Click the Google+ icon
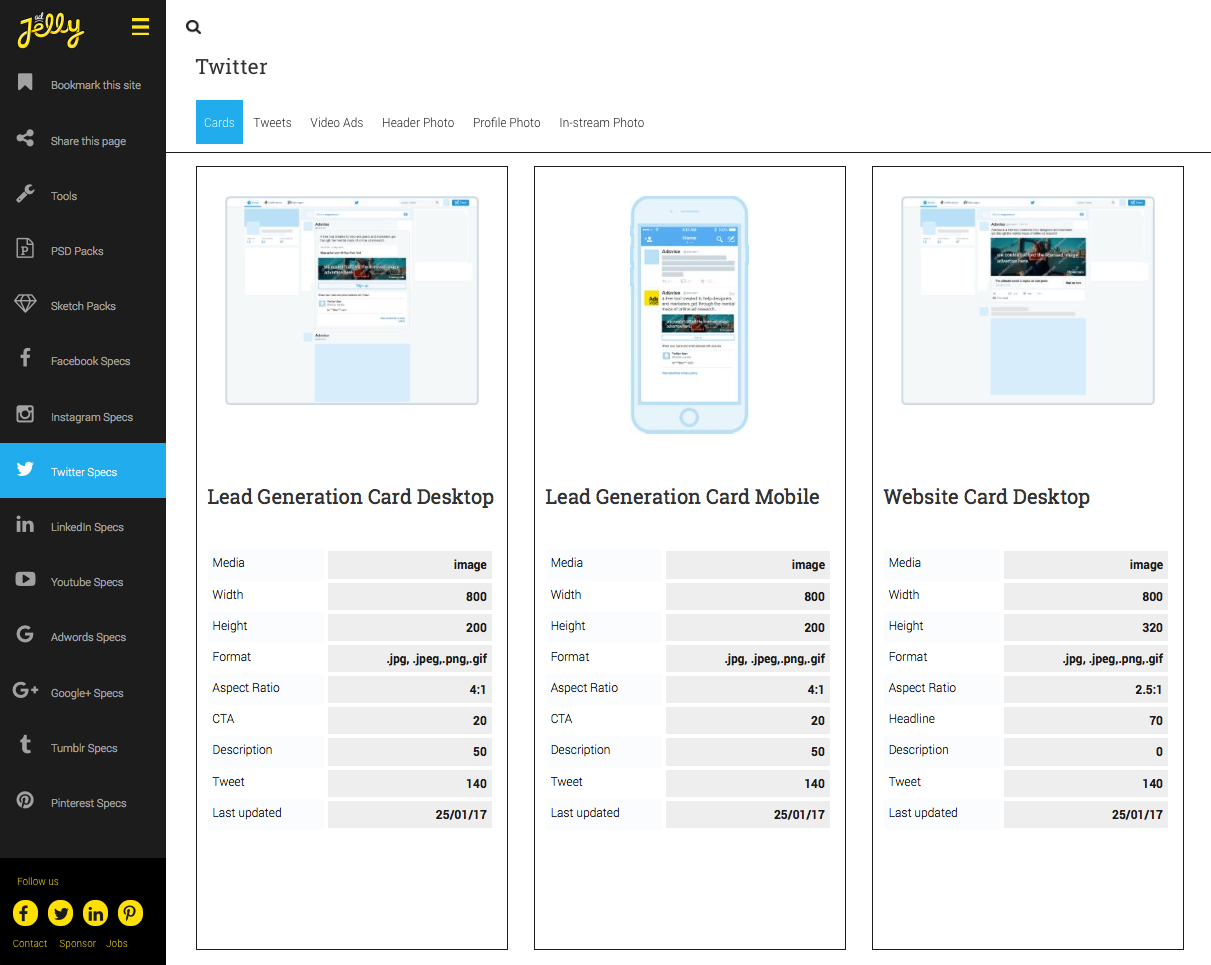Screen dimensions: 1211x965 26,691
